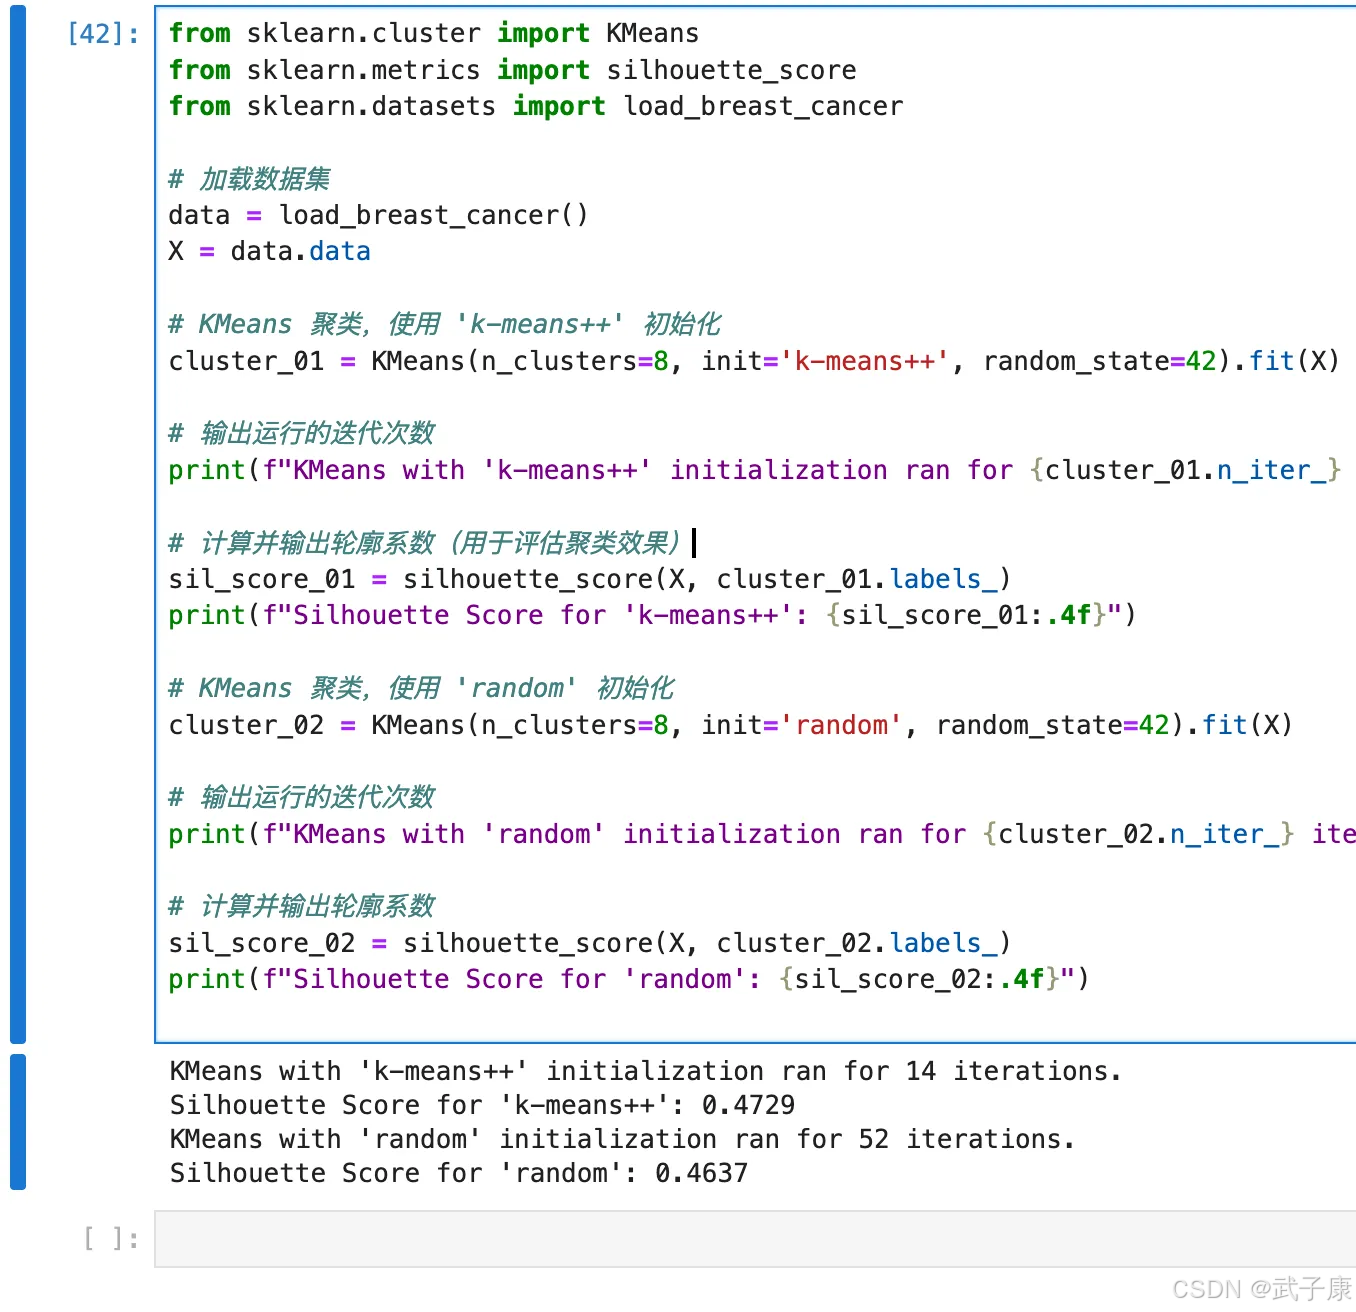This screenshot has height=1312, width=1356.
Task: Click the blue collapse bar beside the code cell
Action: 18,524
